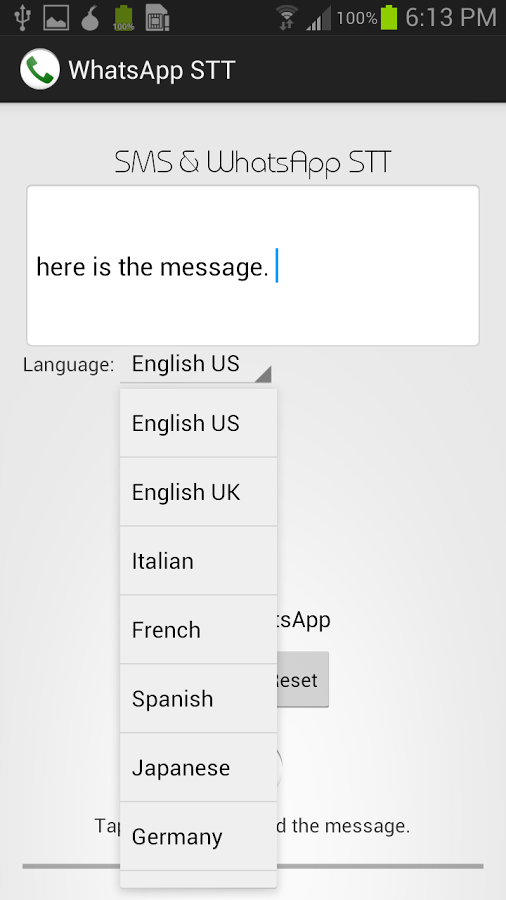Tap the SD card notification icon
Viewport: 506px width, 900px height.
coord(157,18)
